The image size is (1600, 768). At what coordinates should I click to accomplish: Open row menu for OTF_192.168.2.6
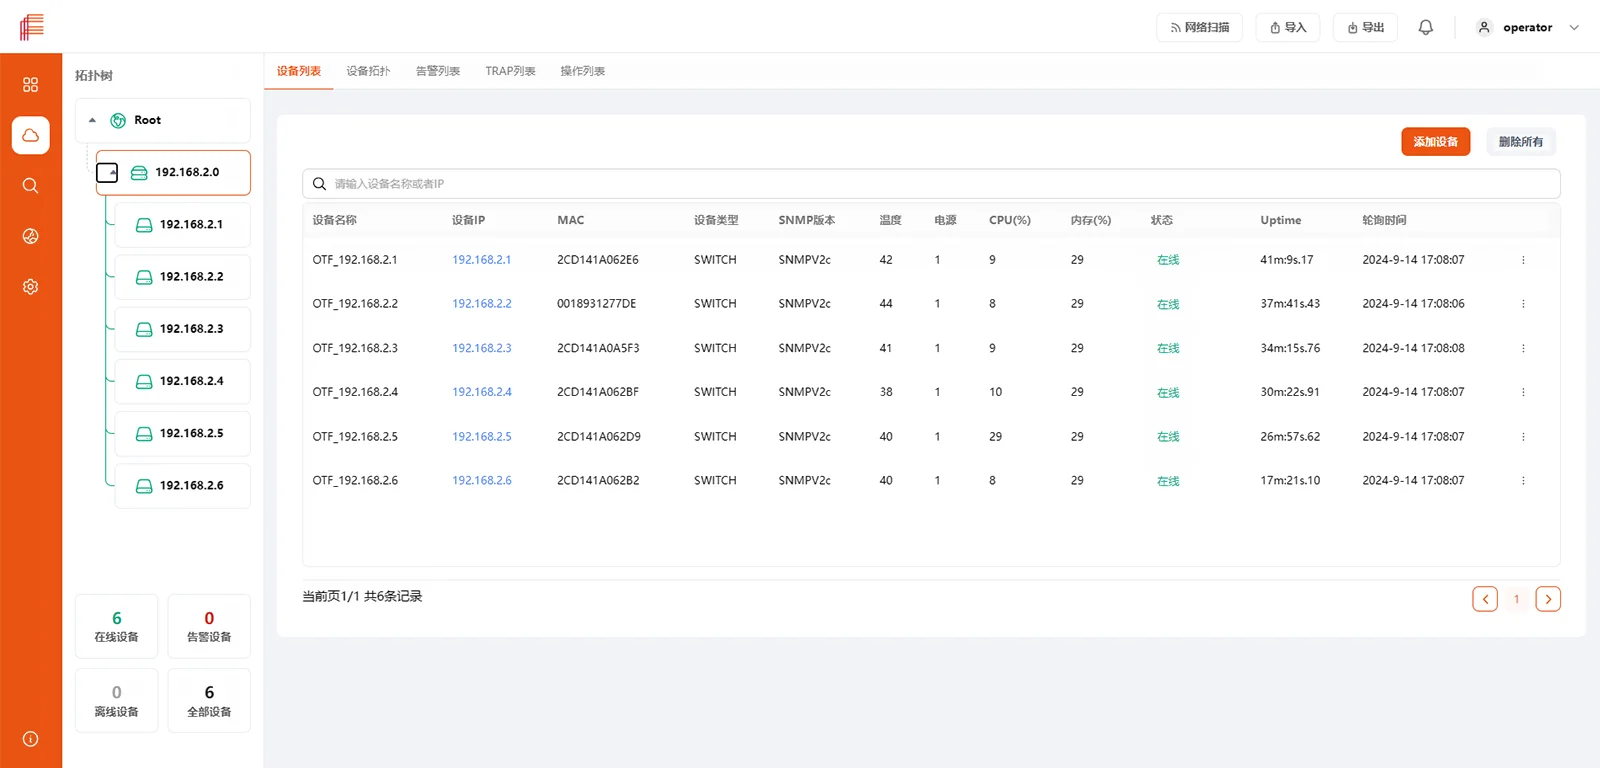coord(1523,481)
